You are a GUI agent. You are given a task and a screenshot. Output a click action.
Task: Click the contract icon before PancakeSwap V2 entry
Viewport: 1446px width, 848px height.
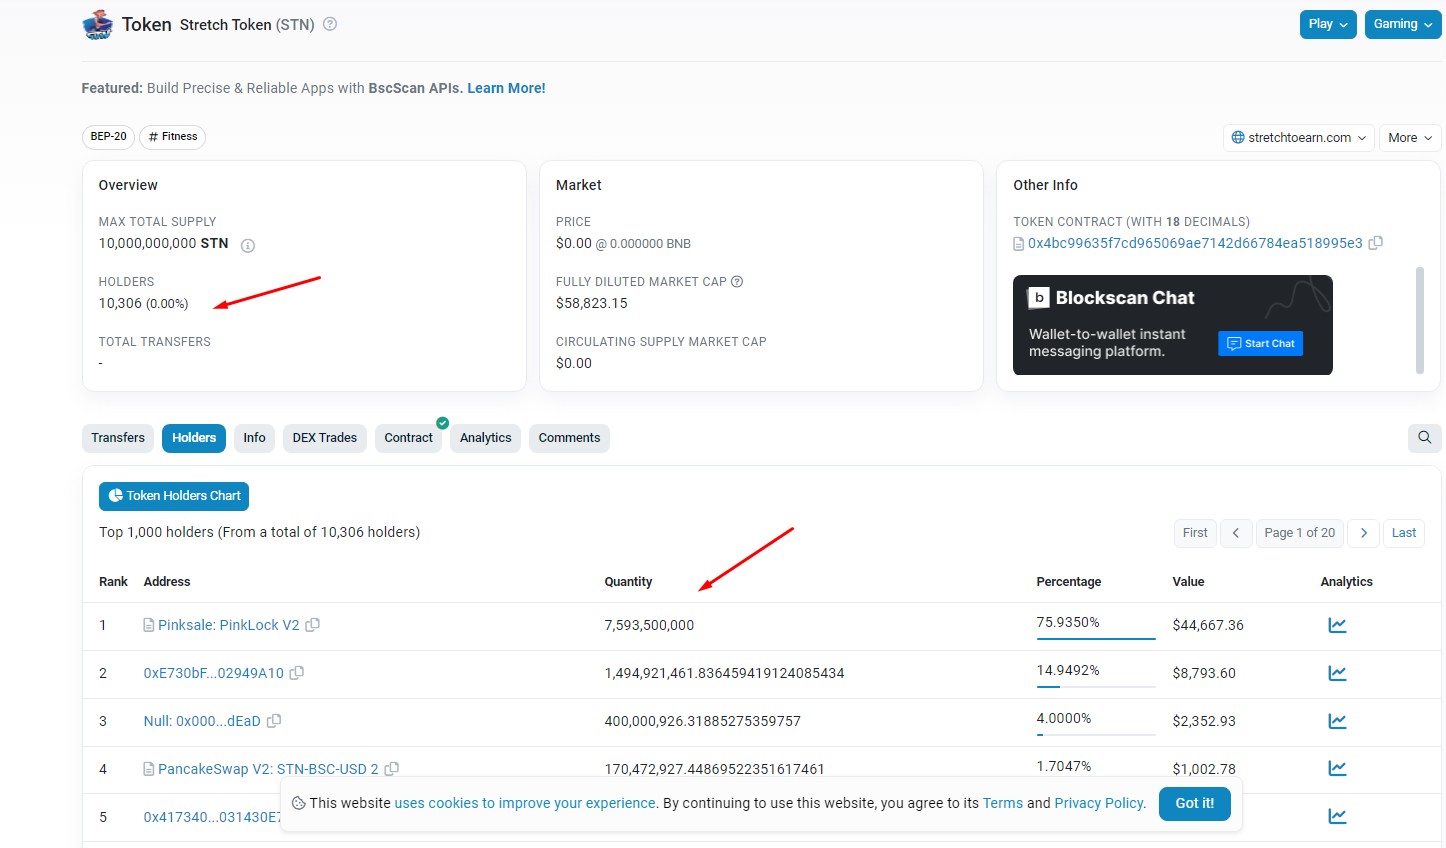point(149,769)
